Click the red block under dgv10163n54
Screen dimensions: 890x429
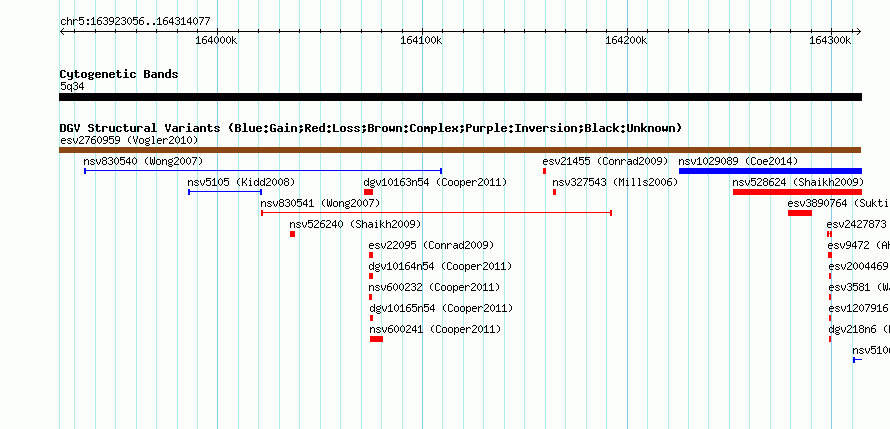[x=368, y=192]
